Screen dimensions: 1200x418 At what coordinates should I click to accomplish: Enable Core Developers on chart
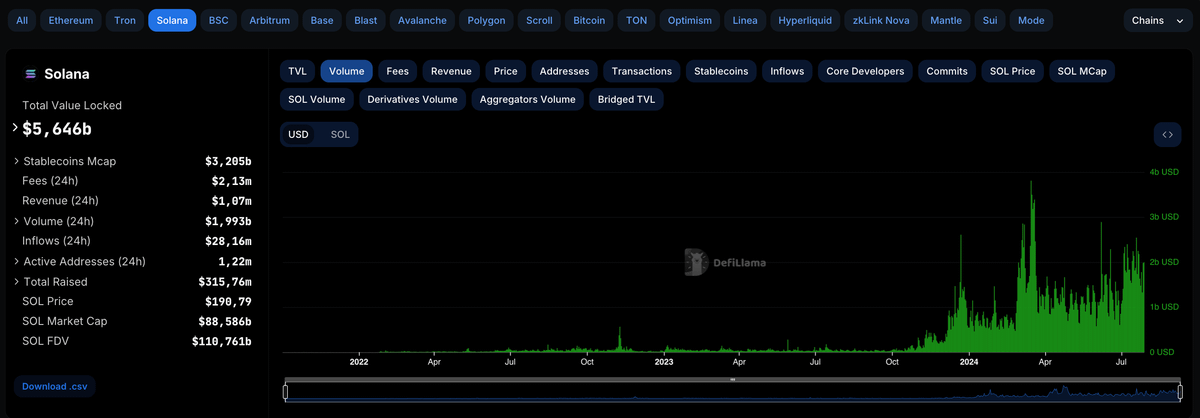click(865, 71)
